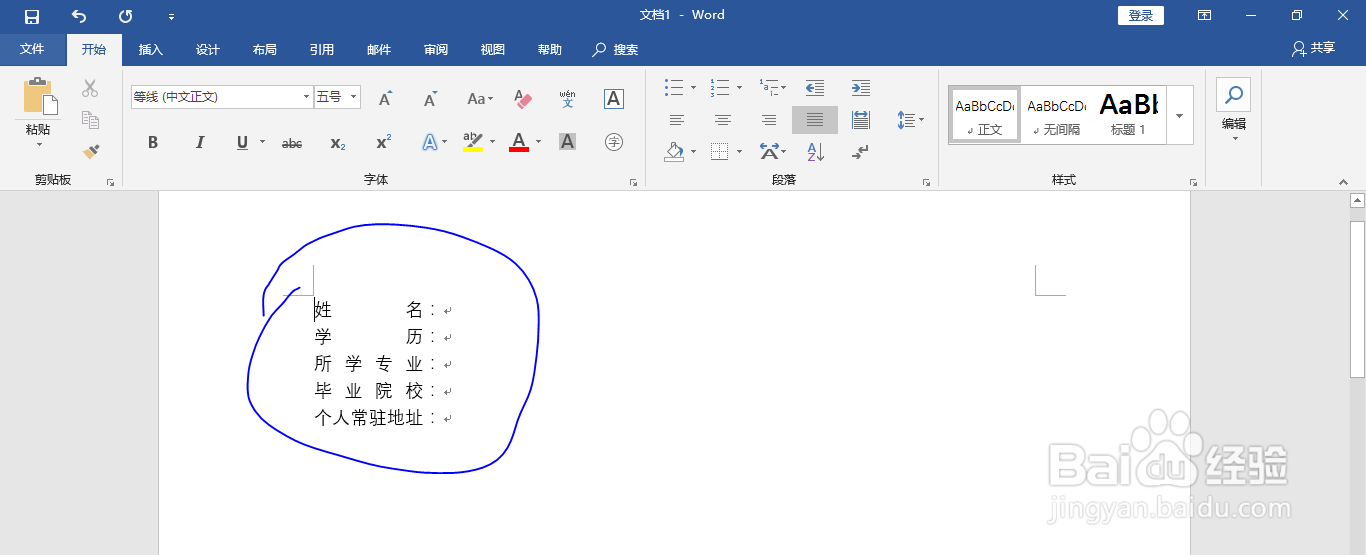Open the Bullets list menu
1366x555 pixels.
(x=680, y=88)
